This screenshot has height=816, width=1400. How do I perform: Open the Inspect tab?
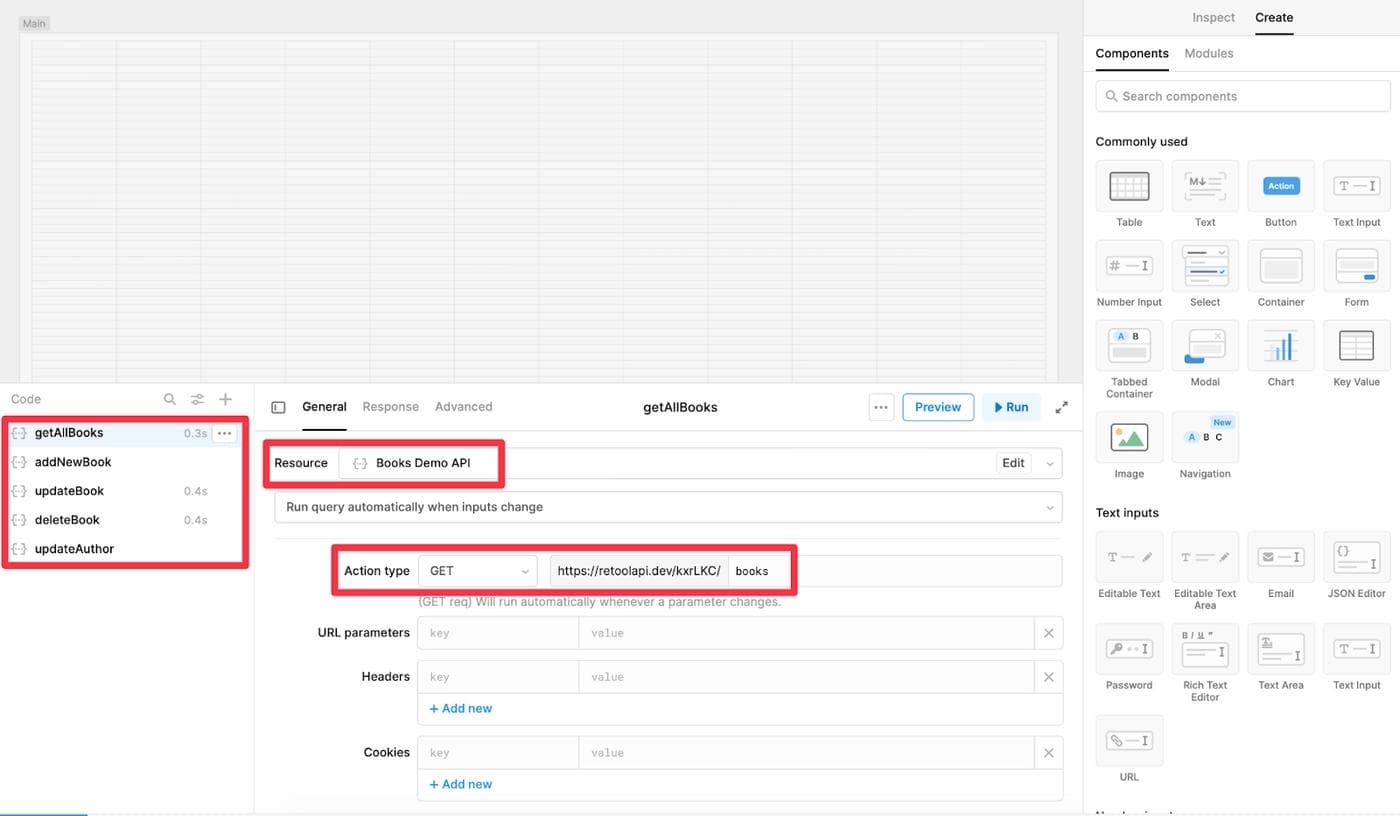click(x=1213, y=17)
